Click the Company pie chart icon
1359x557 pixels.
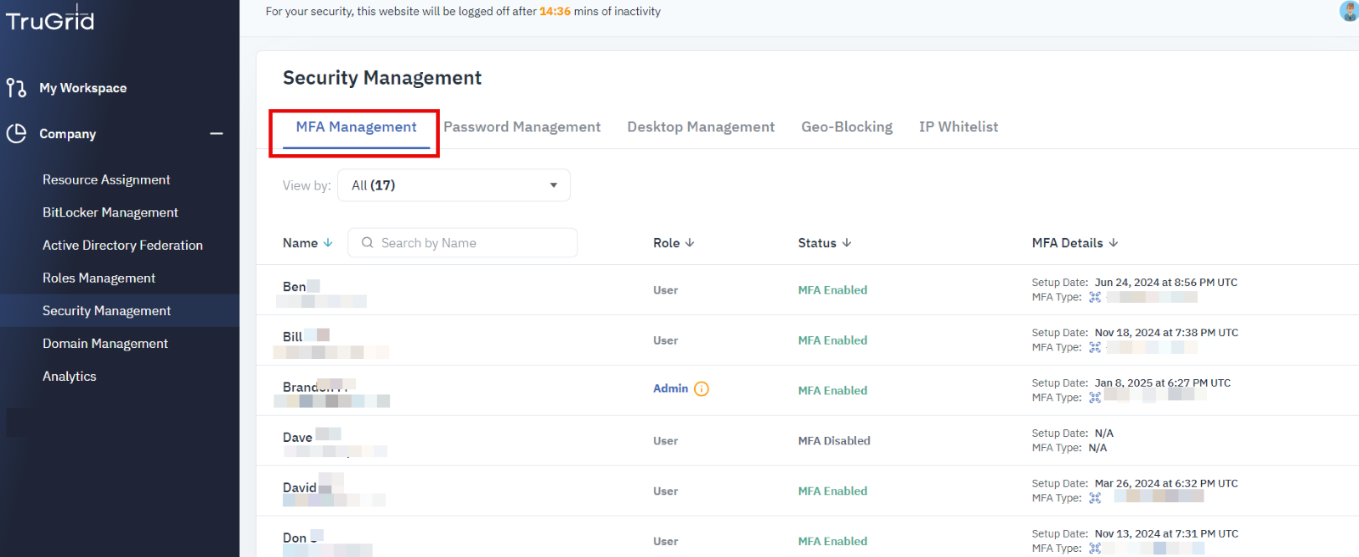click(x=16, y=134)
